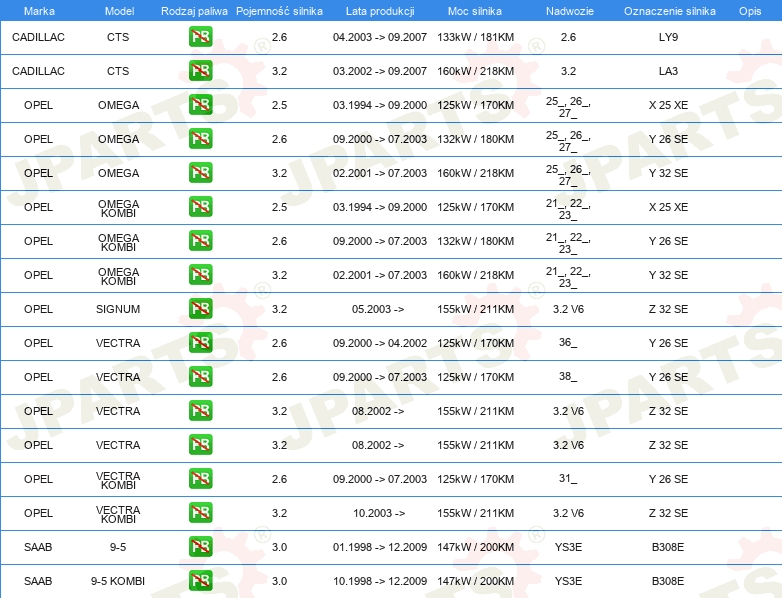Click 160kW / 218KM in the Cadillac CTS row
Viewport: 782px width, 598px height.
point(475,71)
